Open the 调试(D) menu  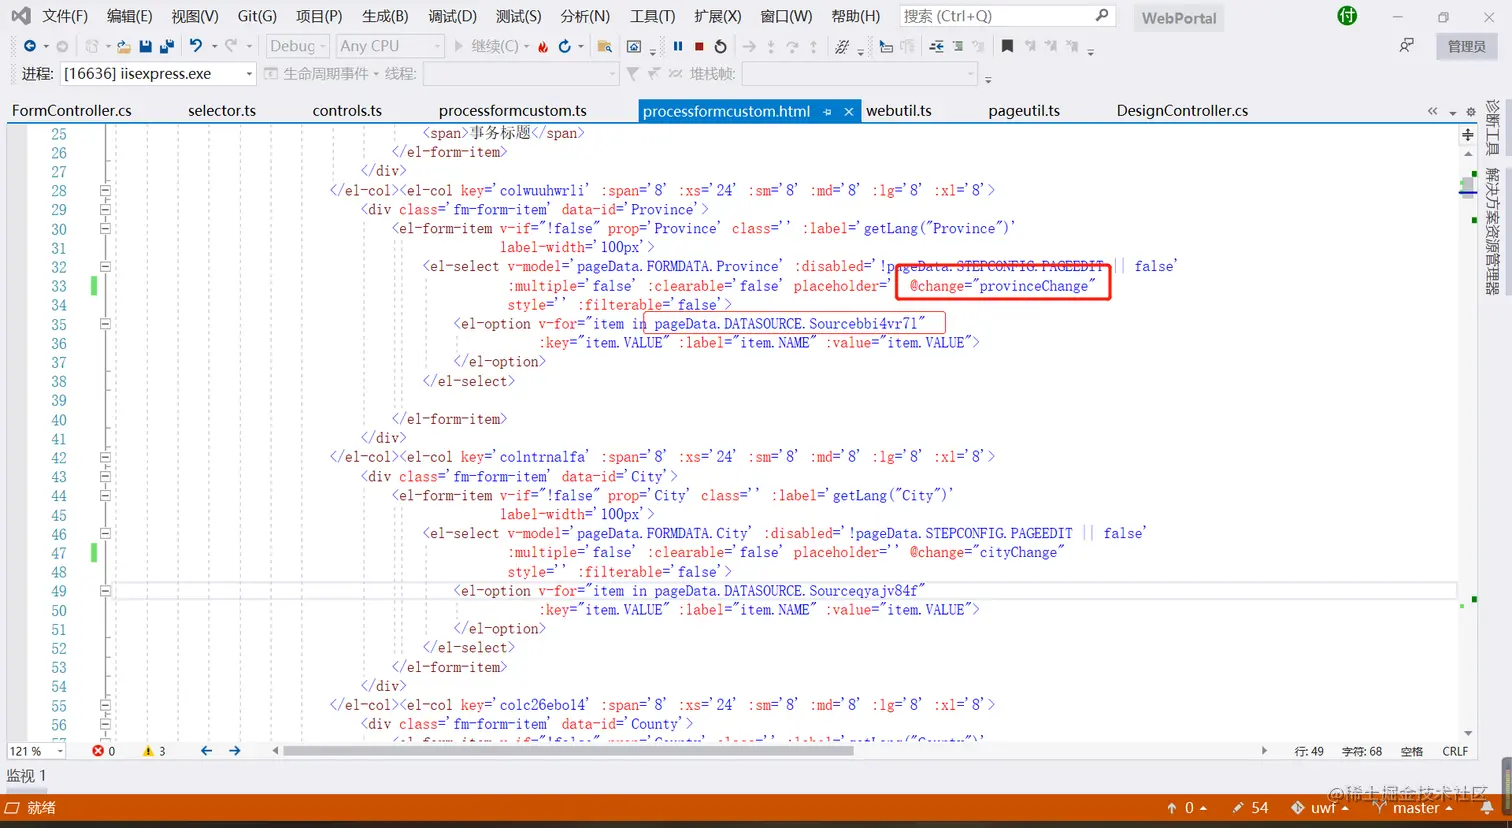click(452, 16)
